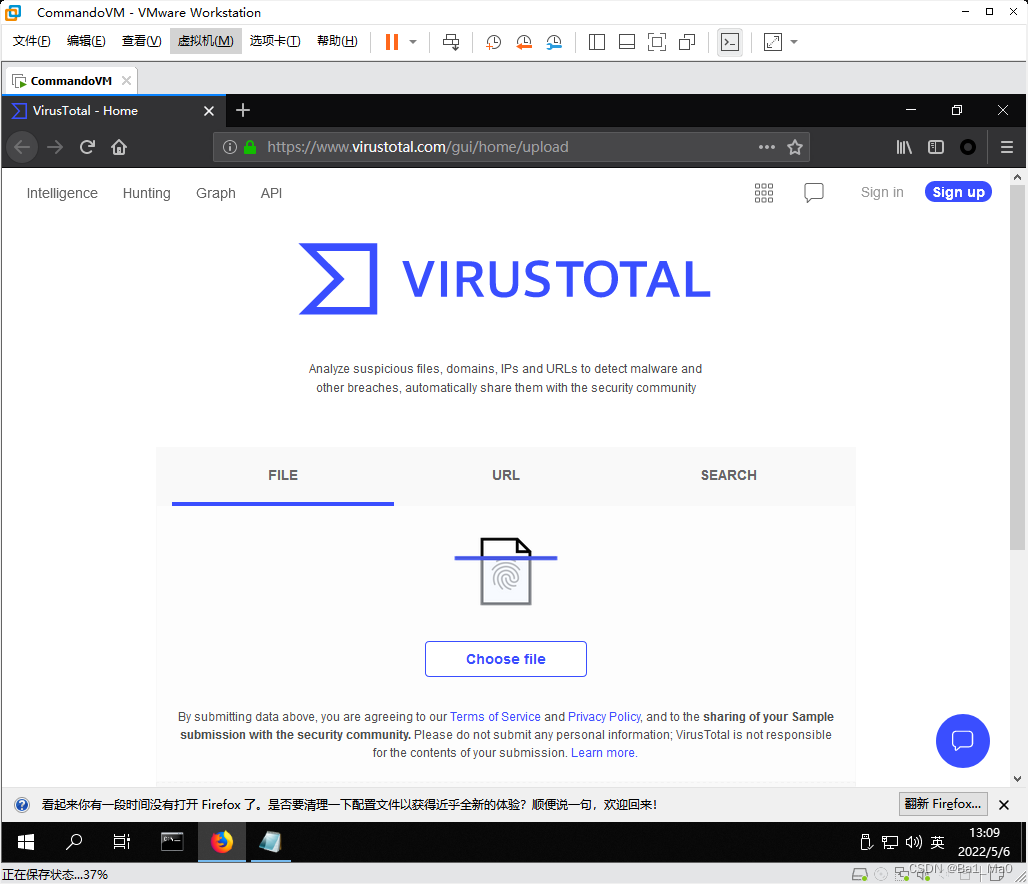
Task: Open the power options dropdown arrow
Action: tap(413, 42)
